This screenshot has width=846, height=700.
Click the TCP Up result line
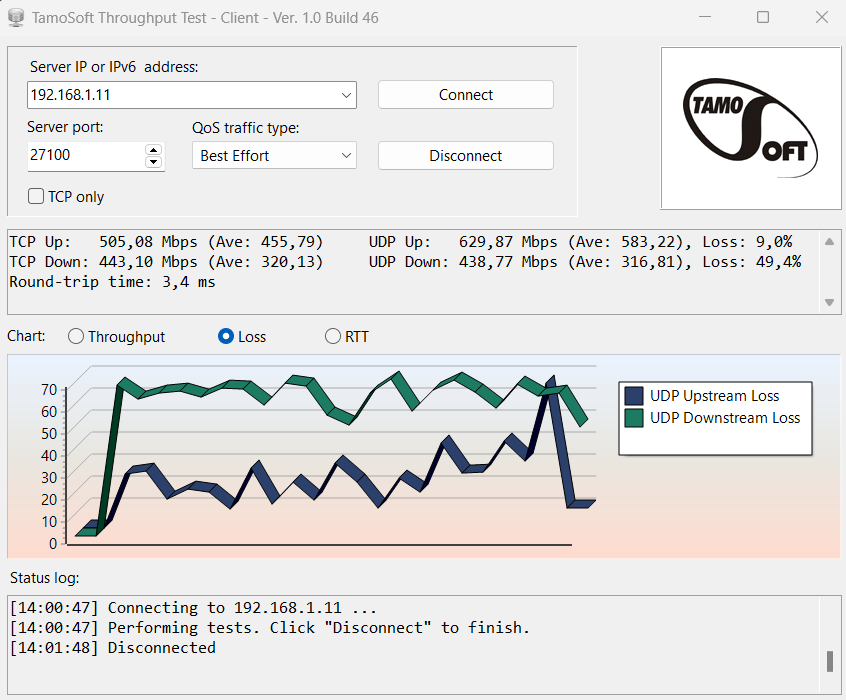[166, 242]
